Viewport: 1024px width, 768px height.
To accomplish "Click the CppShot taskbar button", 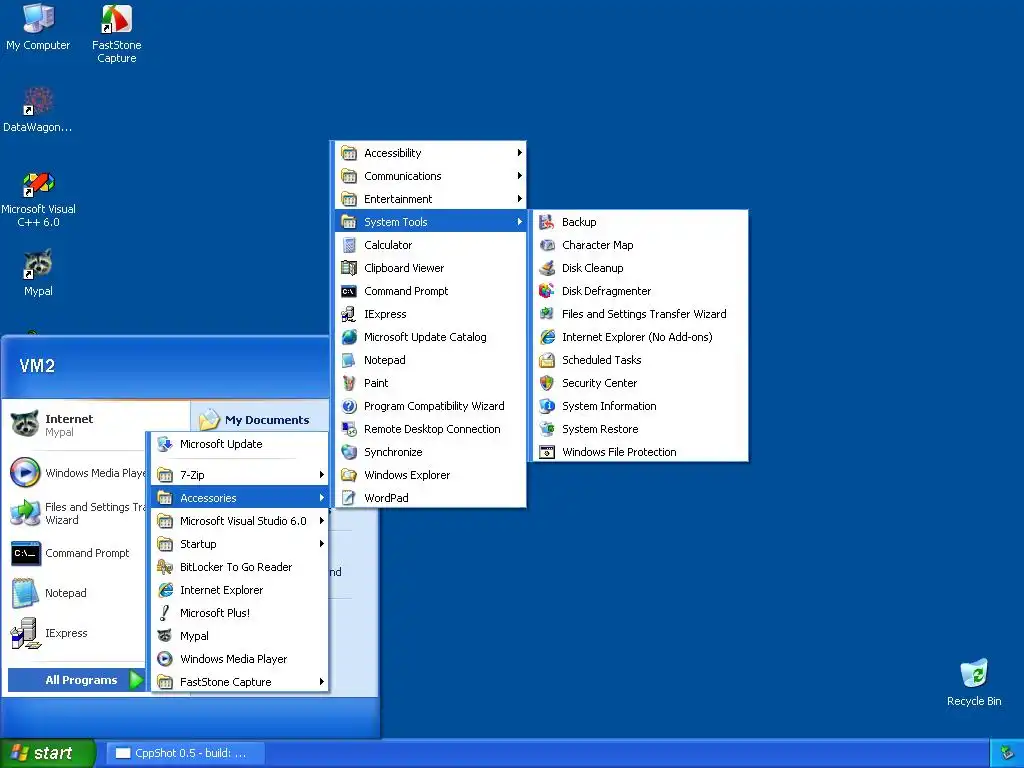I will coord(185,753).
